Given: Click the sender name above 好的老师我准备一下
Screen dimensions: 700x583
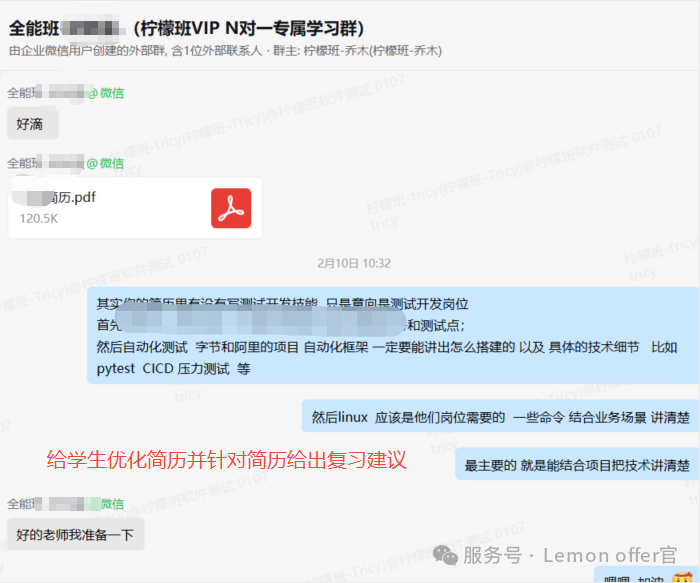Looking at the screenshot, I should pyautogui.click(x=45, y=503).
